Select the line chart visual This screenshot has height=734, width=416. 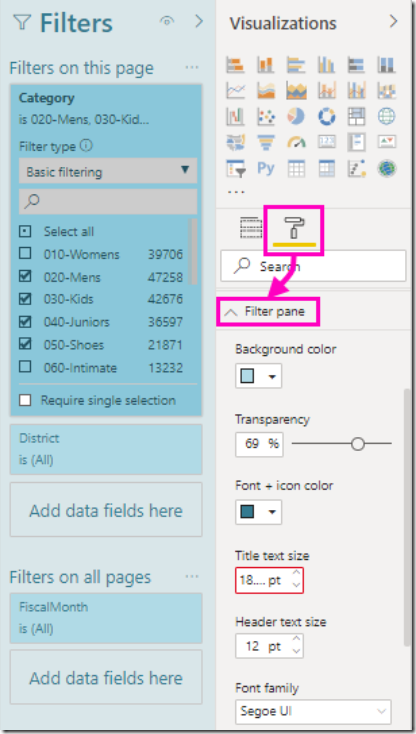click(235, 90)
